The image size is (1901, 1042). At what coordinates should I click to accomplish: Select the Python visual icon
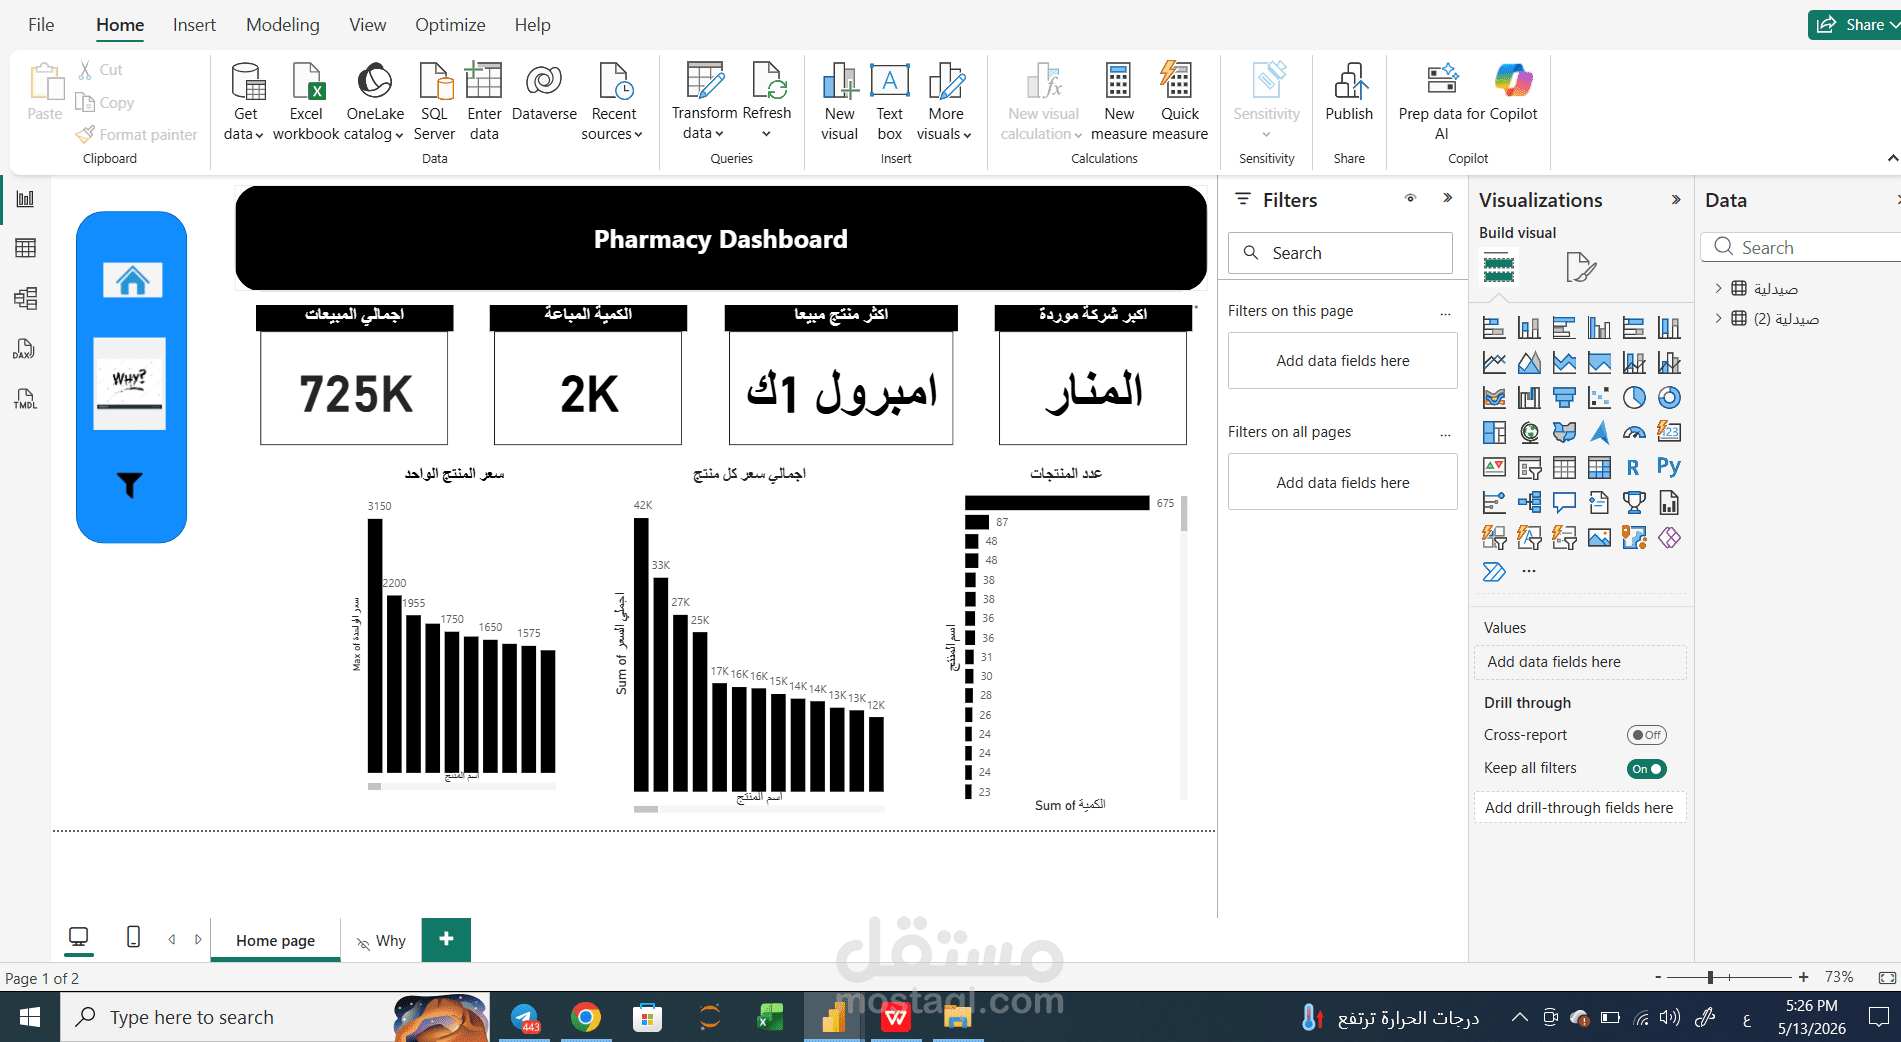[1668, 467]
